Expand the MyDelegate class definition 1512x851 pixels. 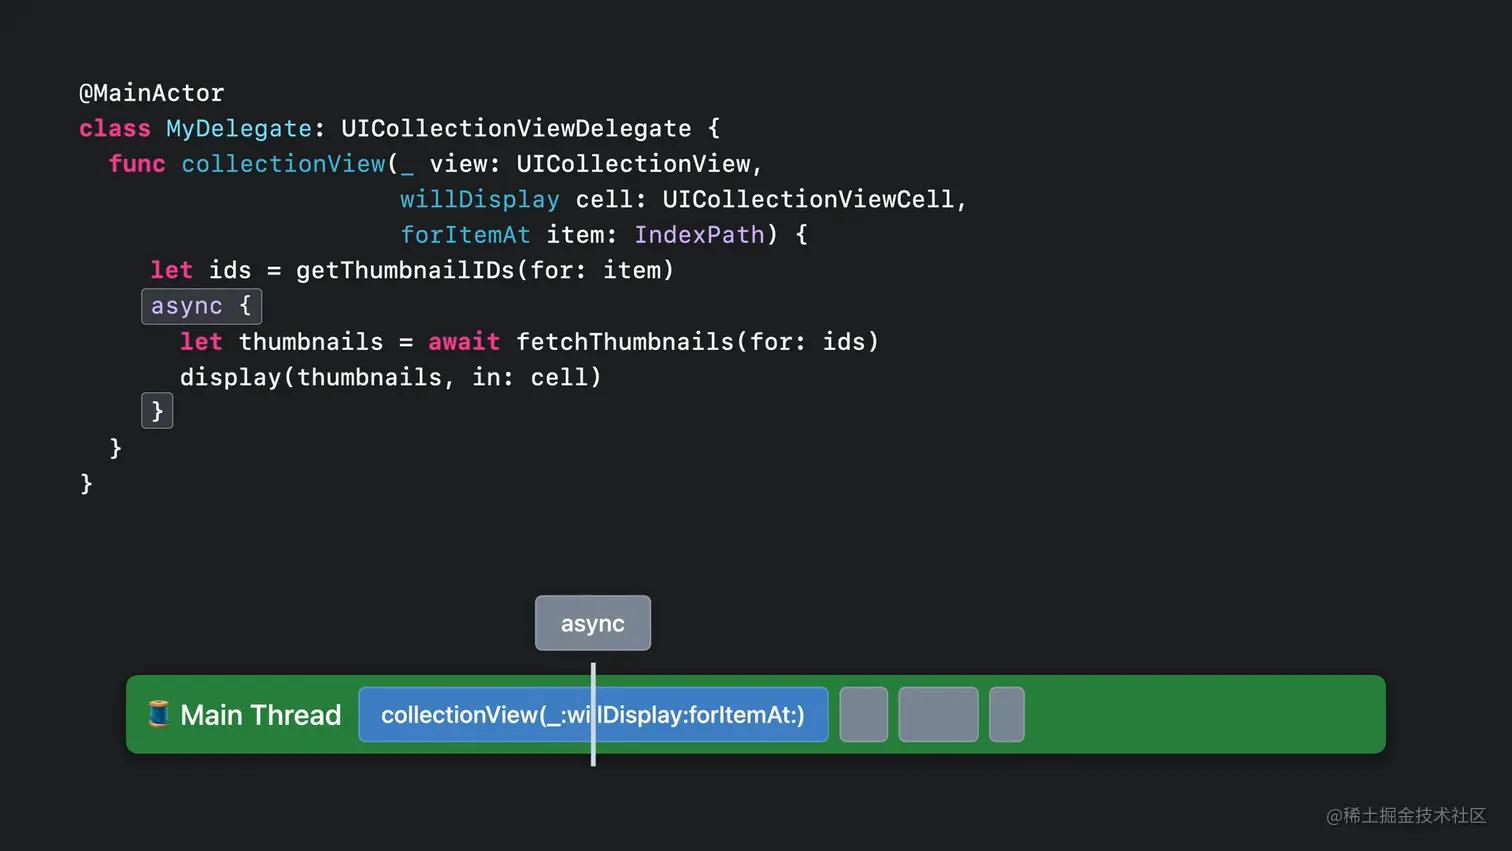click(237, 128)
